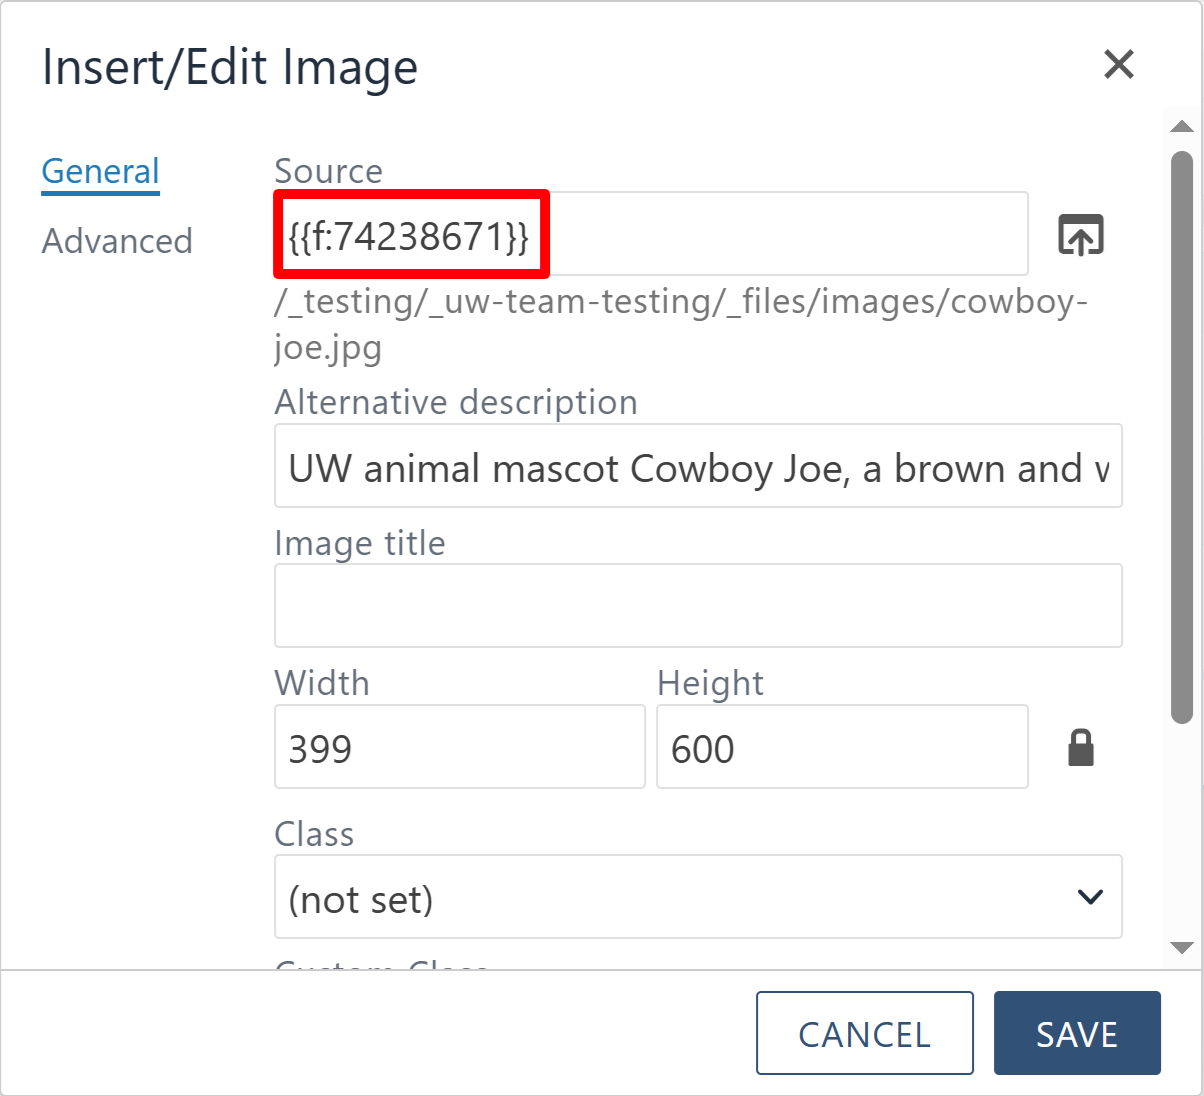This screenshot has width=1204, height=1096.
Task: Open the Class dropdown
Action: click(x=698, y=896)
